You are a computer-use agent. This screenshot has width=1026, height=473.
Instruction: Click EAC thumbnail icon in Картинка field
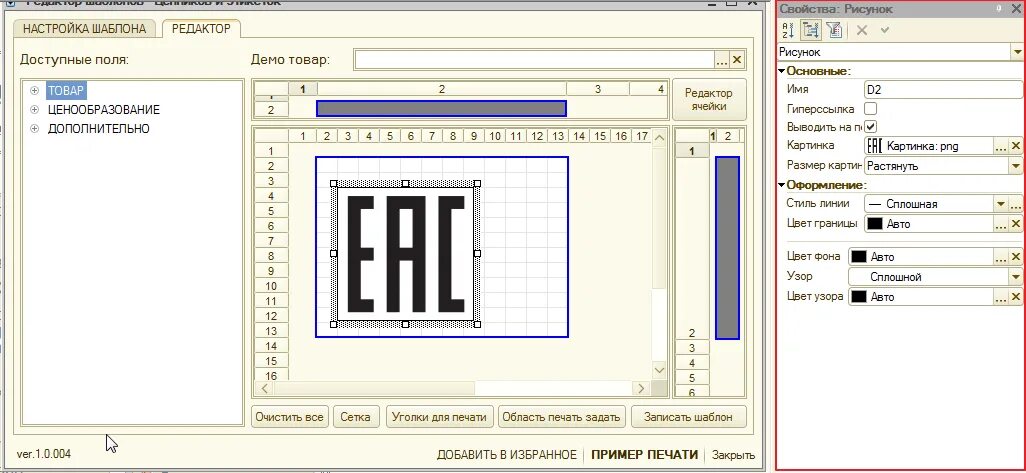tap(875, 147)
